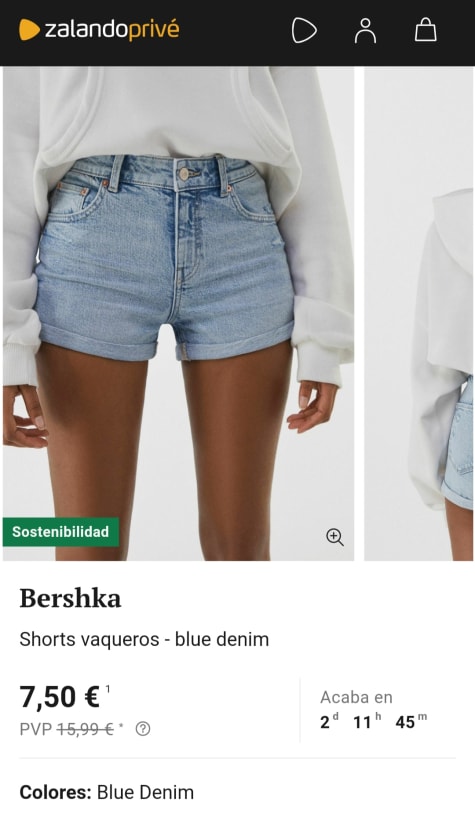Tap the footnote 1 marker beside the price
The height and width of the screenshot is (818, 475).
click(x=108, y=689)
